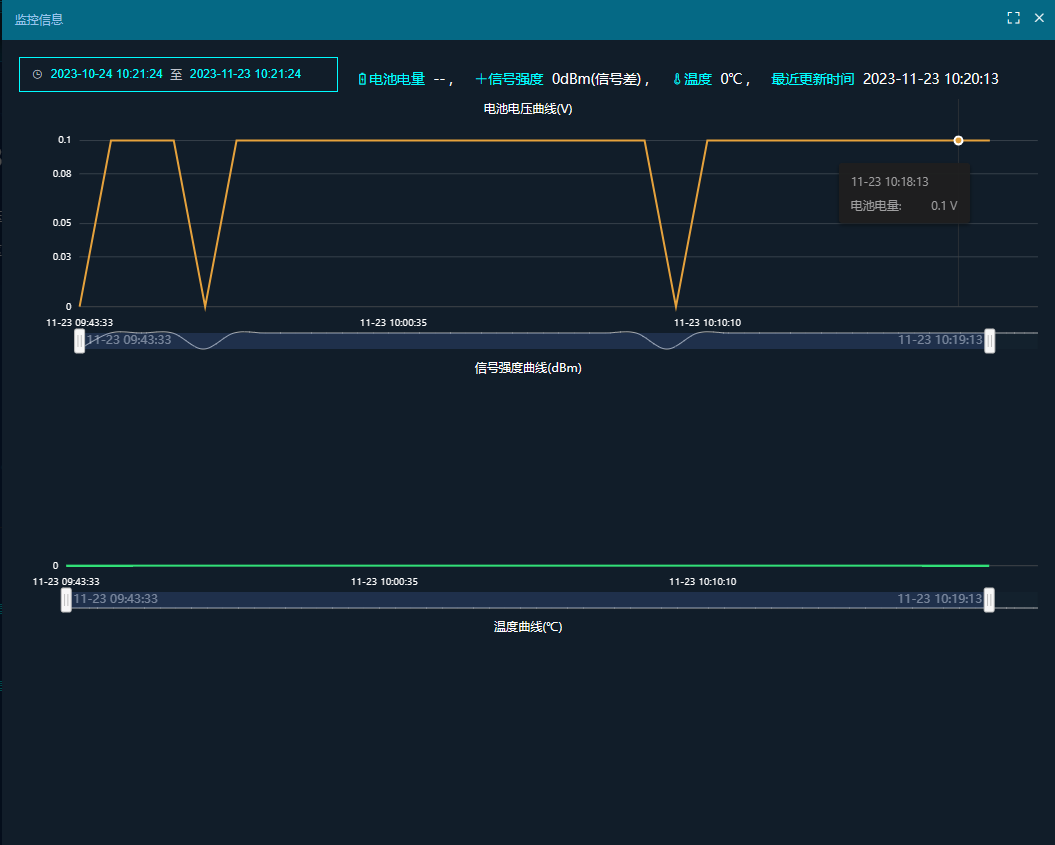The image size is (1055, 845).
Task: Click the 最近更新时间 label
Action: point(812,79)
